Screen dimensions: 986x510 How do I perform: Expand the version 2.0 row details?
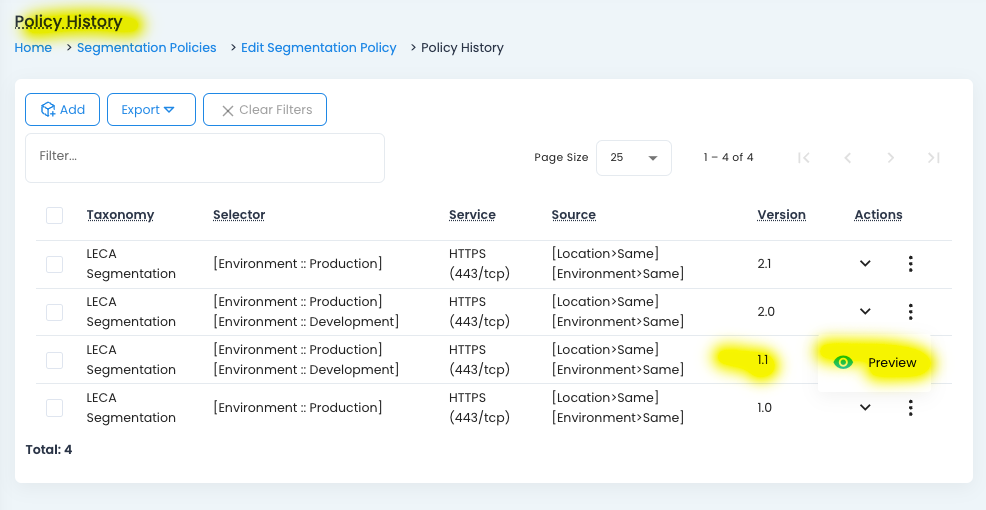pyautogui.click(x=865, y=312)
